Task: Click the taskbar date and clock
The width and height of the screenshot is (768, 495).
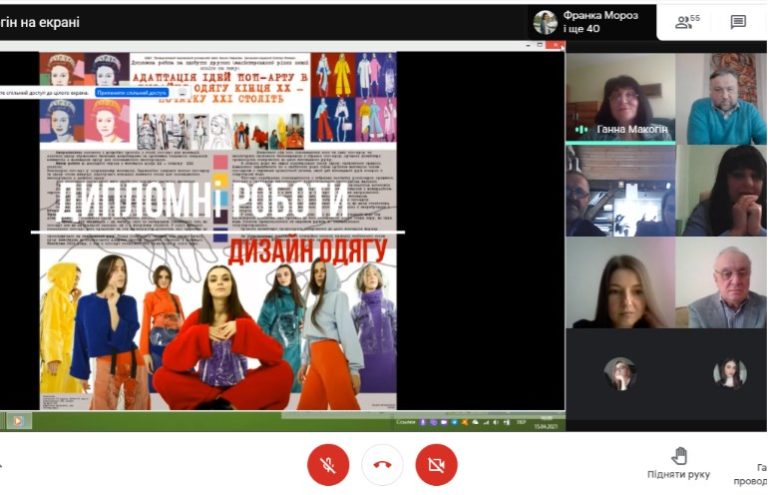Action: point(545,423)
